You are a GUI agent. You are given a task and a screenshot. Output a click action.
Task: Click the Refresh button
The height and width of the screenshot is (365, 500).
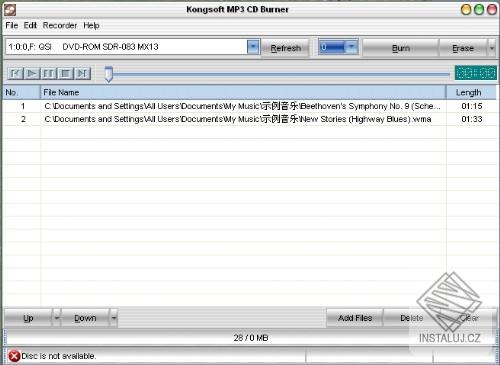click(x=286, y=48)
